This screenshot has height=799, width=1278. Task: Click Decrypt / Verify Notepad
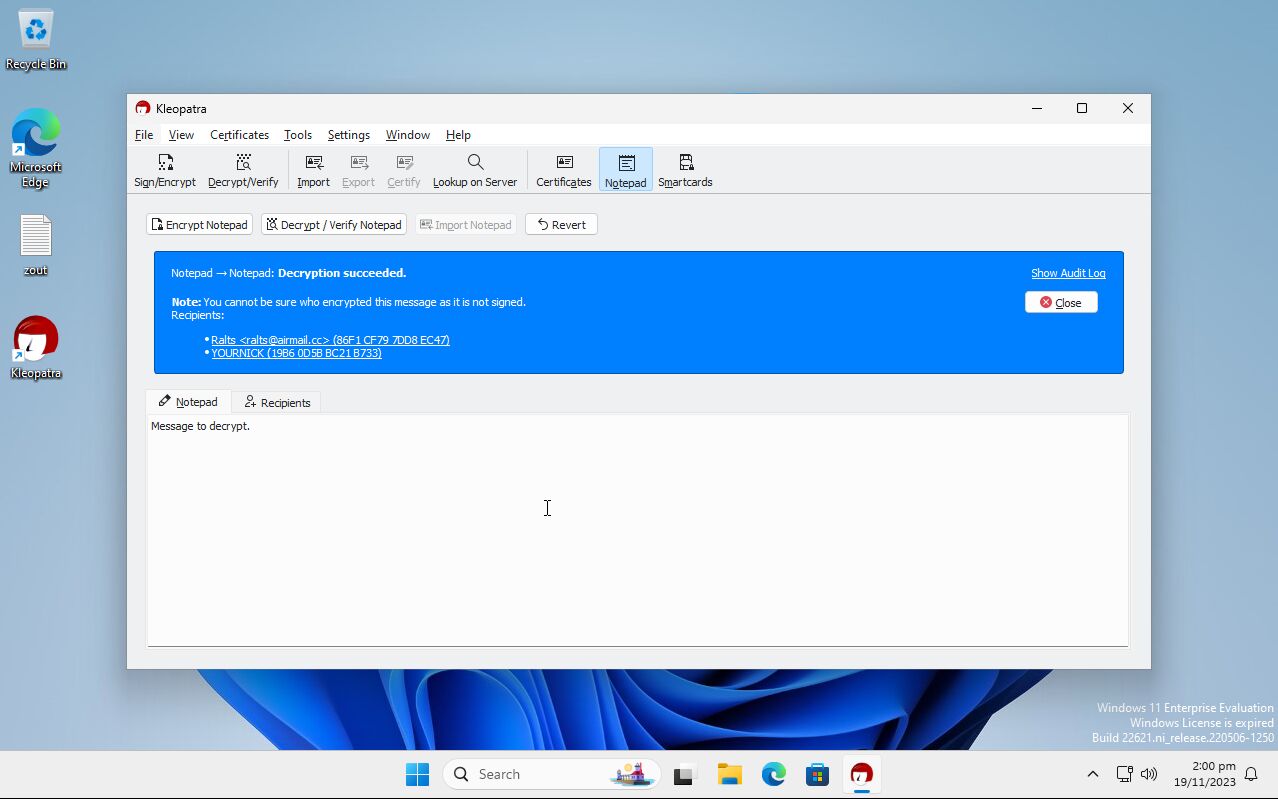click(333, 224)
